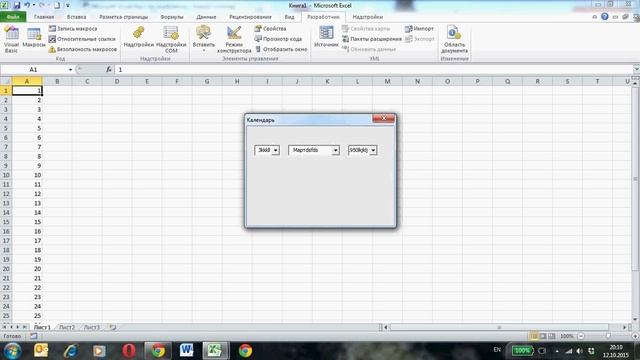Click Отобразить окно button

coord(281,49)
